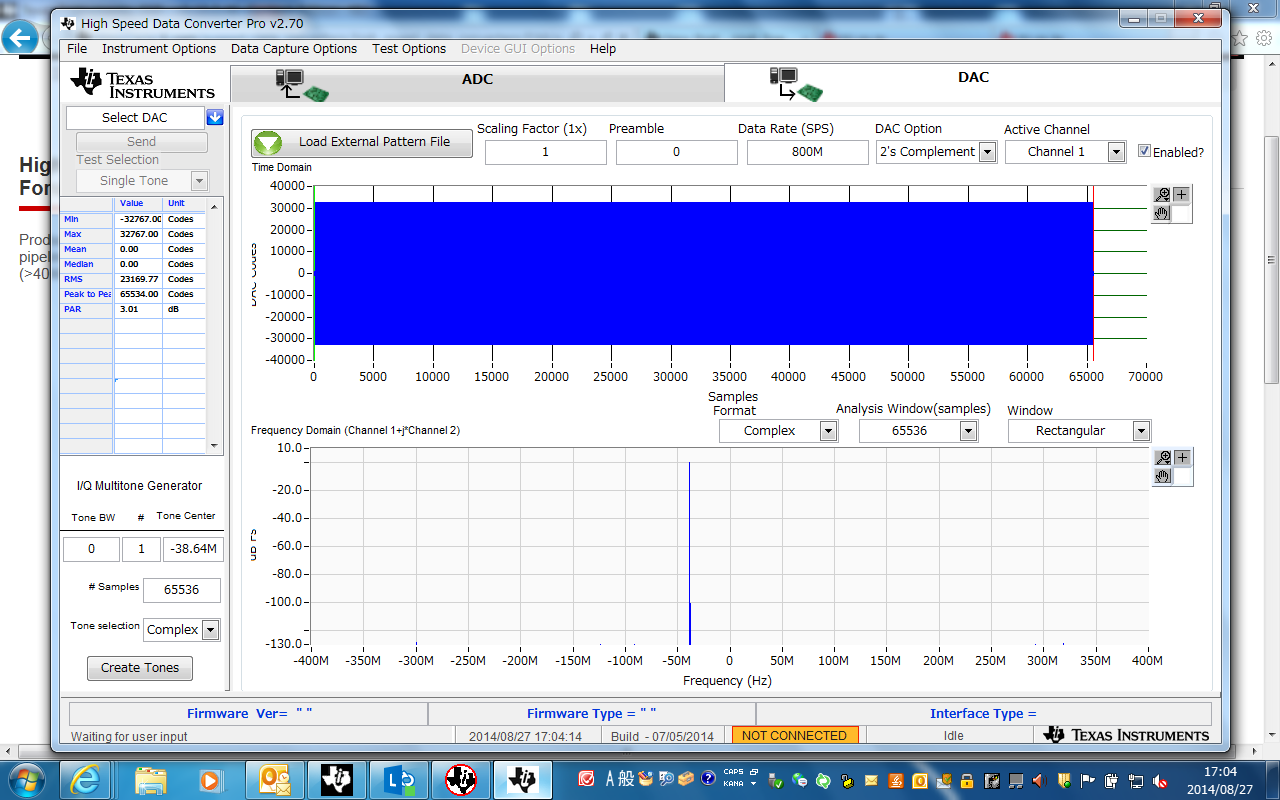Click the Preamble input field

click(x=677, y=152)
